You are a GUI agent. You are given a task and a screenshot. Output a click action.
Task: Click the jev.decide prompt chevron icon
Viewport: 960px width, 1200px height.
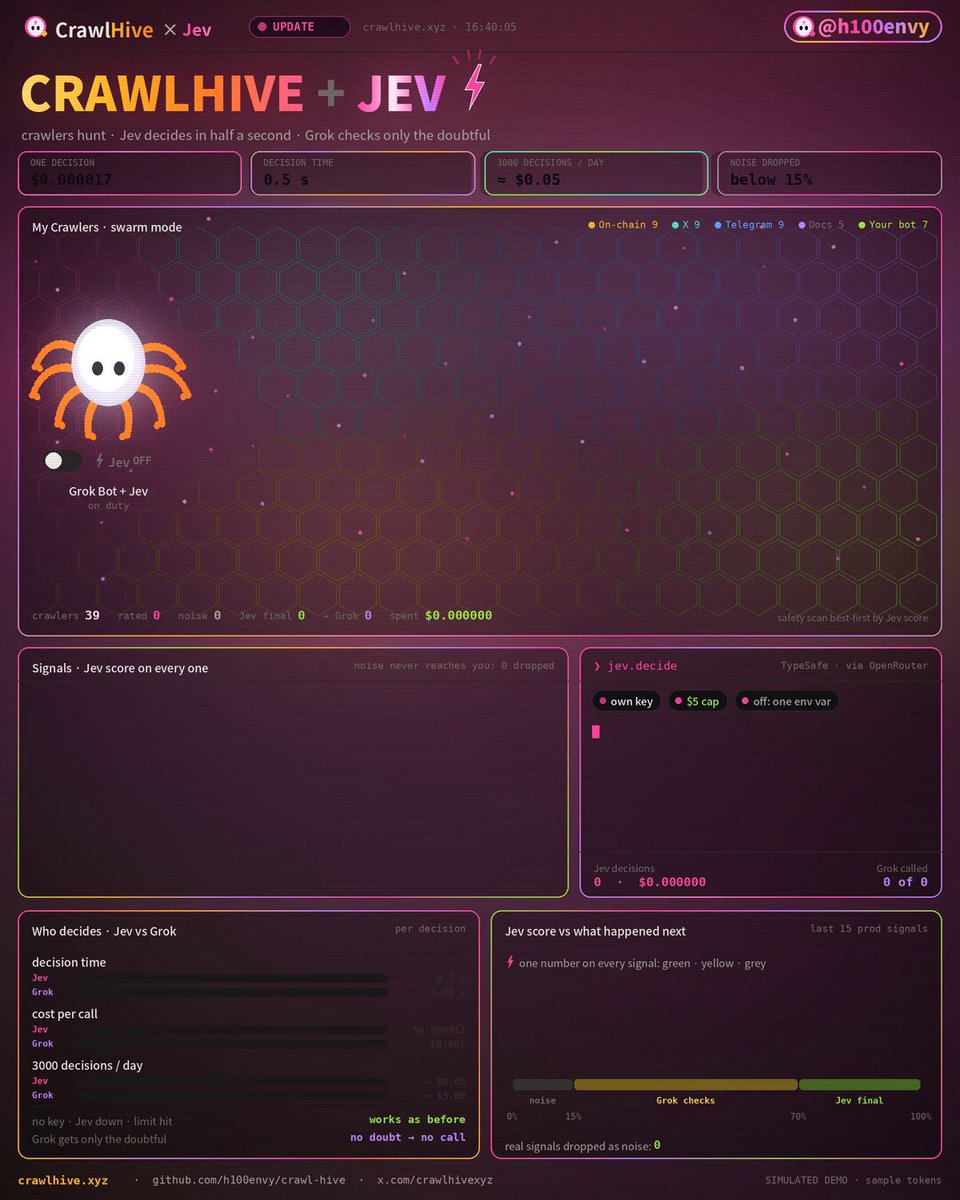[597, 666]
